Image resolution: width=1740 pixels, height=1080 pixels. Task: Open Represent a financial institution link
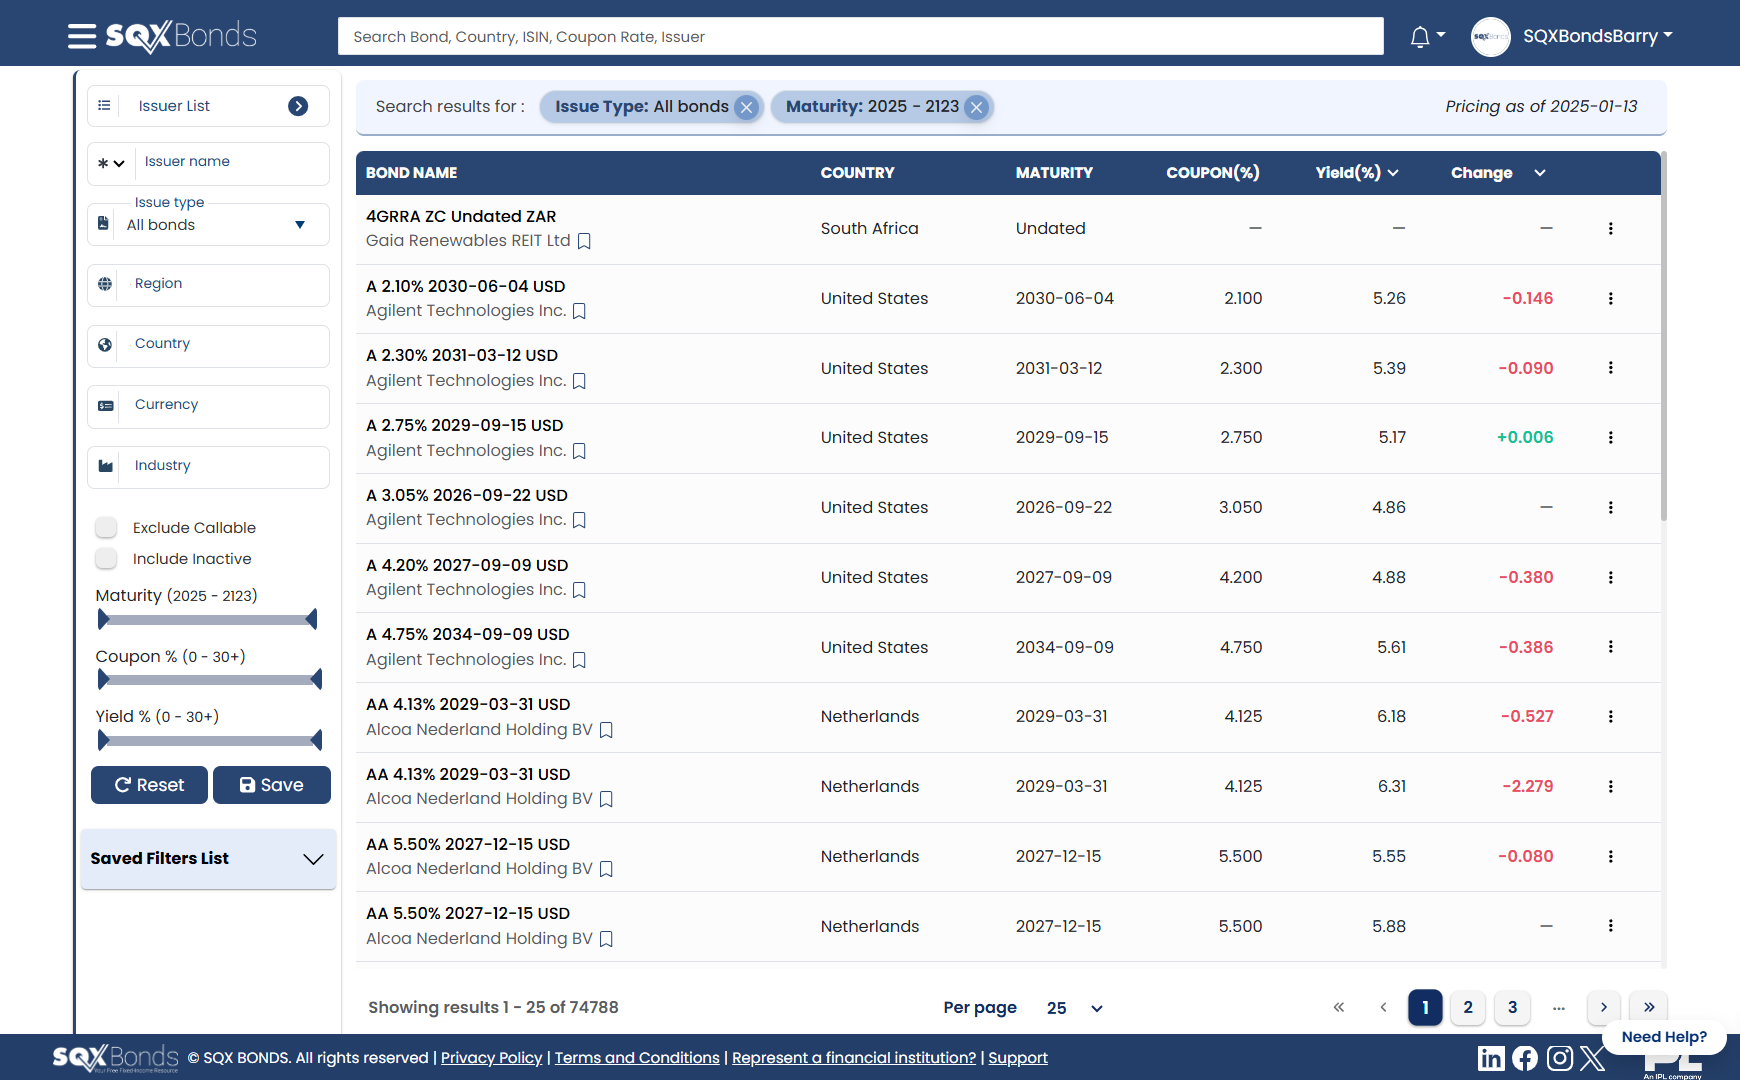coord(854,1058)
